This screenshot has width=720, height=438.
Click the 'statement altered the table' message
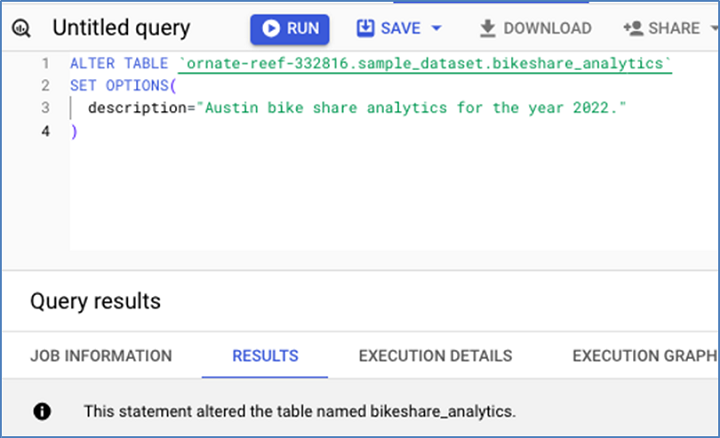[x=300, y=411]
